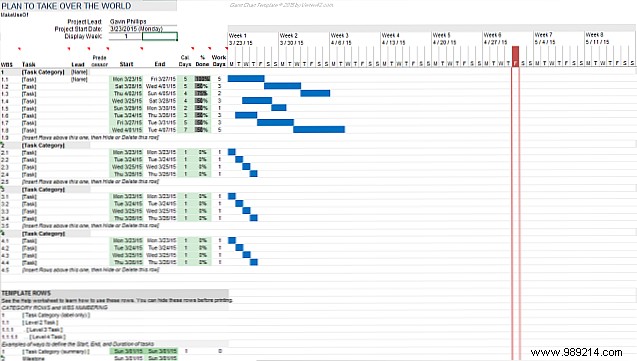Click the 'MakeUseOf' subtitle cell
This screenshot has width=637, height=361.
click(x=15, y=15)
